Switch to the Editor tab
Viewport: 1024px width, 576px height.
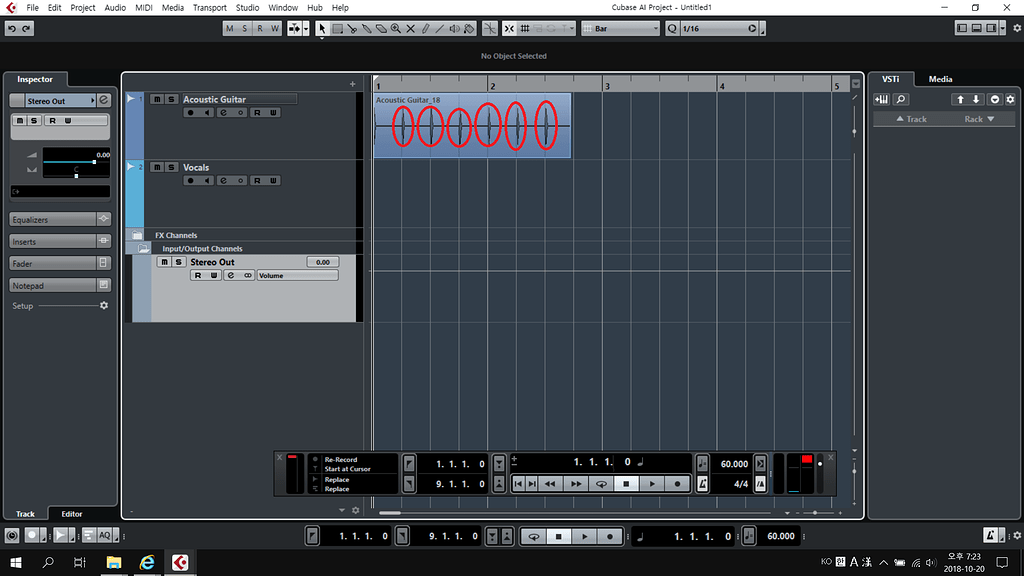click(x=71, y=513)
